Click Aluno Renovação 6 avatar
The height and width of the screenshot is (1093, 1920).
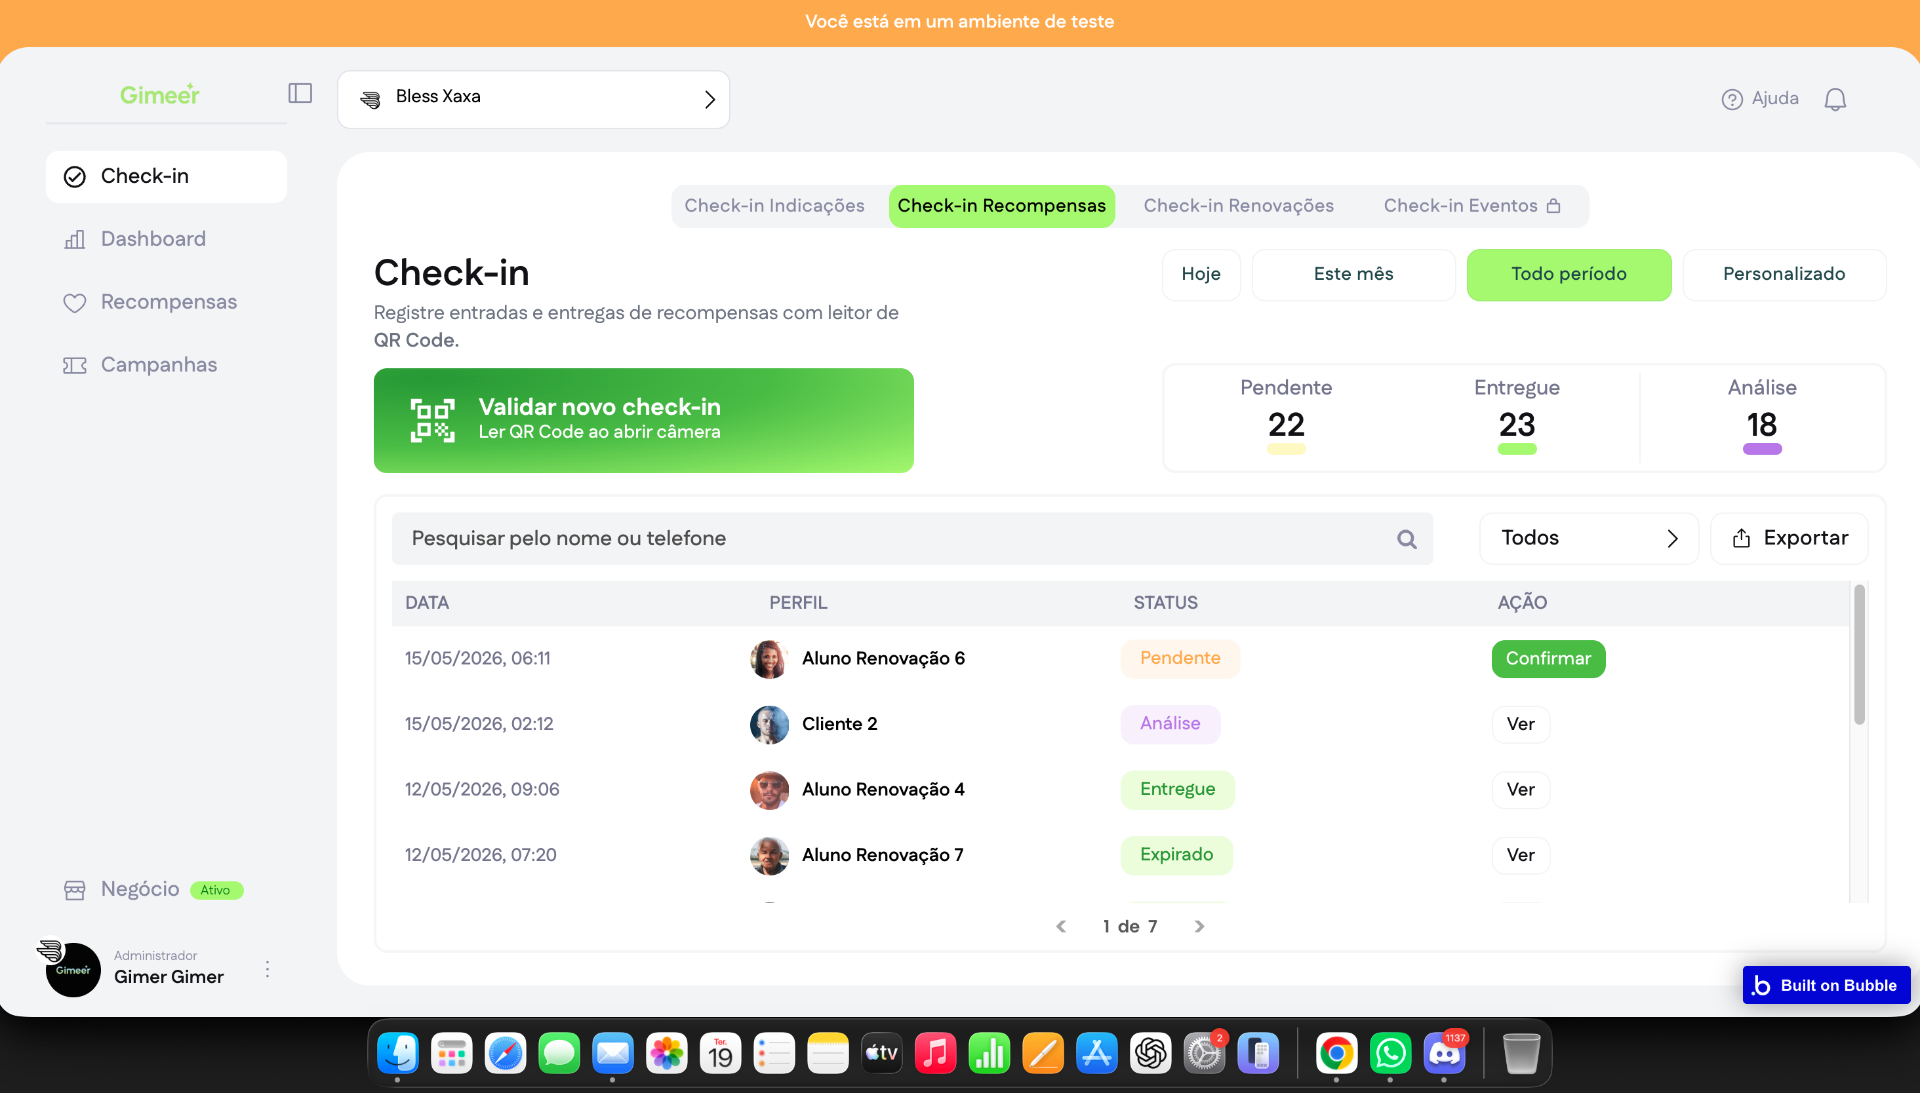769,659
